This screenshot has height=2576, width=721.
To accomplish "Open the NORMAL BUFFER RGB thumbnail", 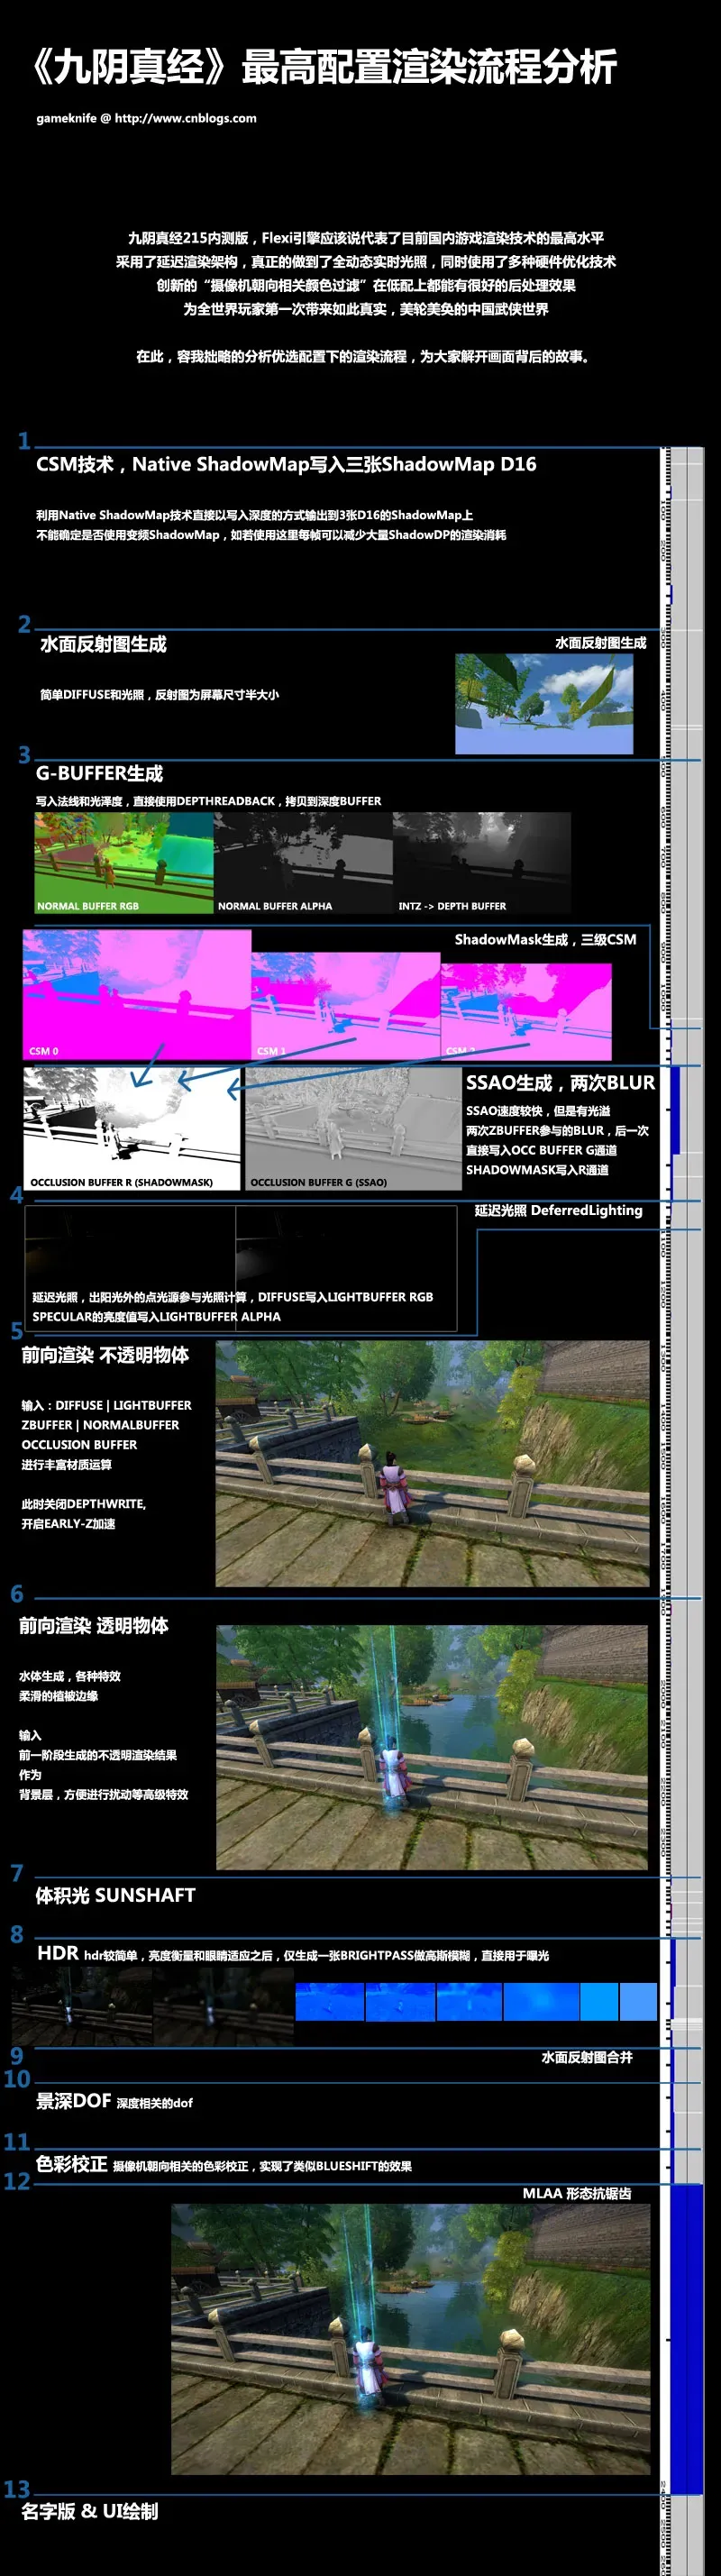I will [123, 862].
